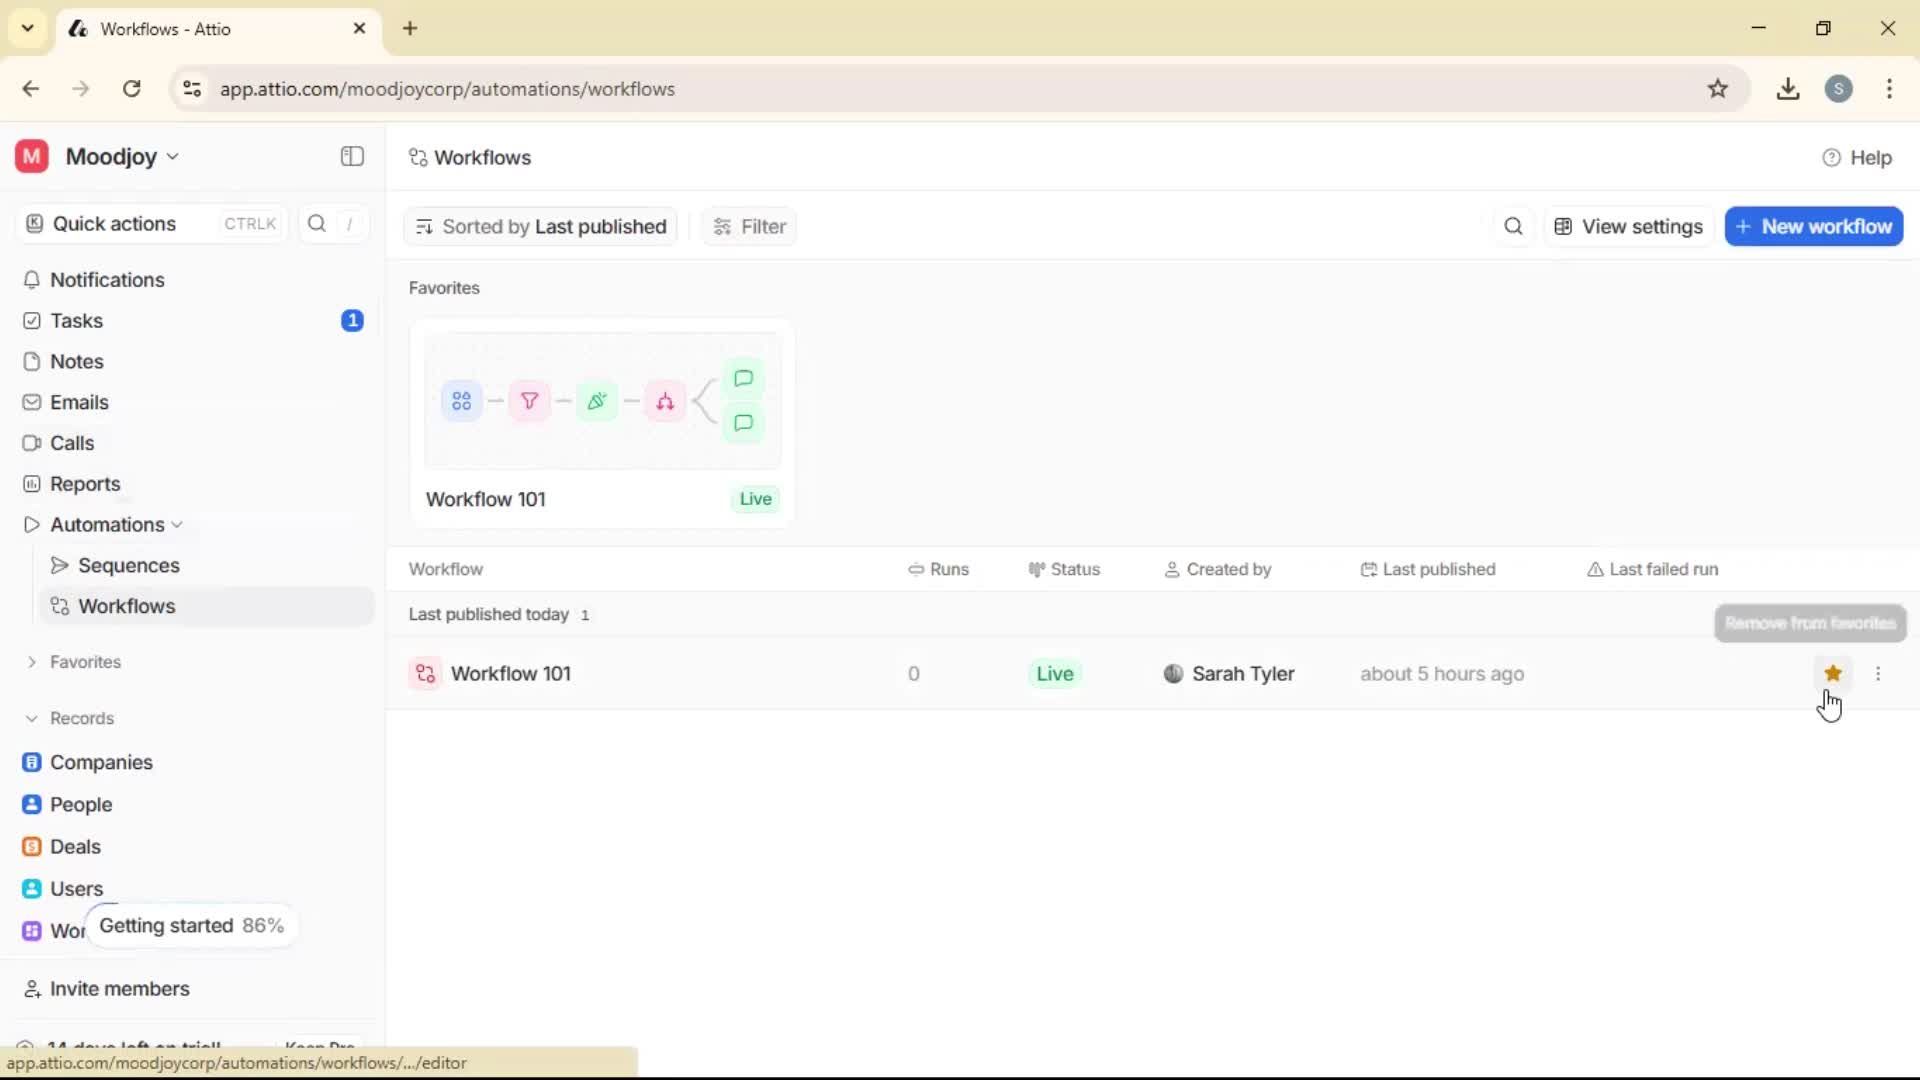Collapse the sidebar with the panel icon
Viewport: 1920px width, 1080px height.
351,156
